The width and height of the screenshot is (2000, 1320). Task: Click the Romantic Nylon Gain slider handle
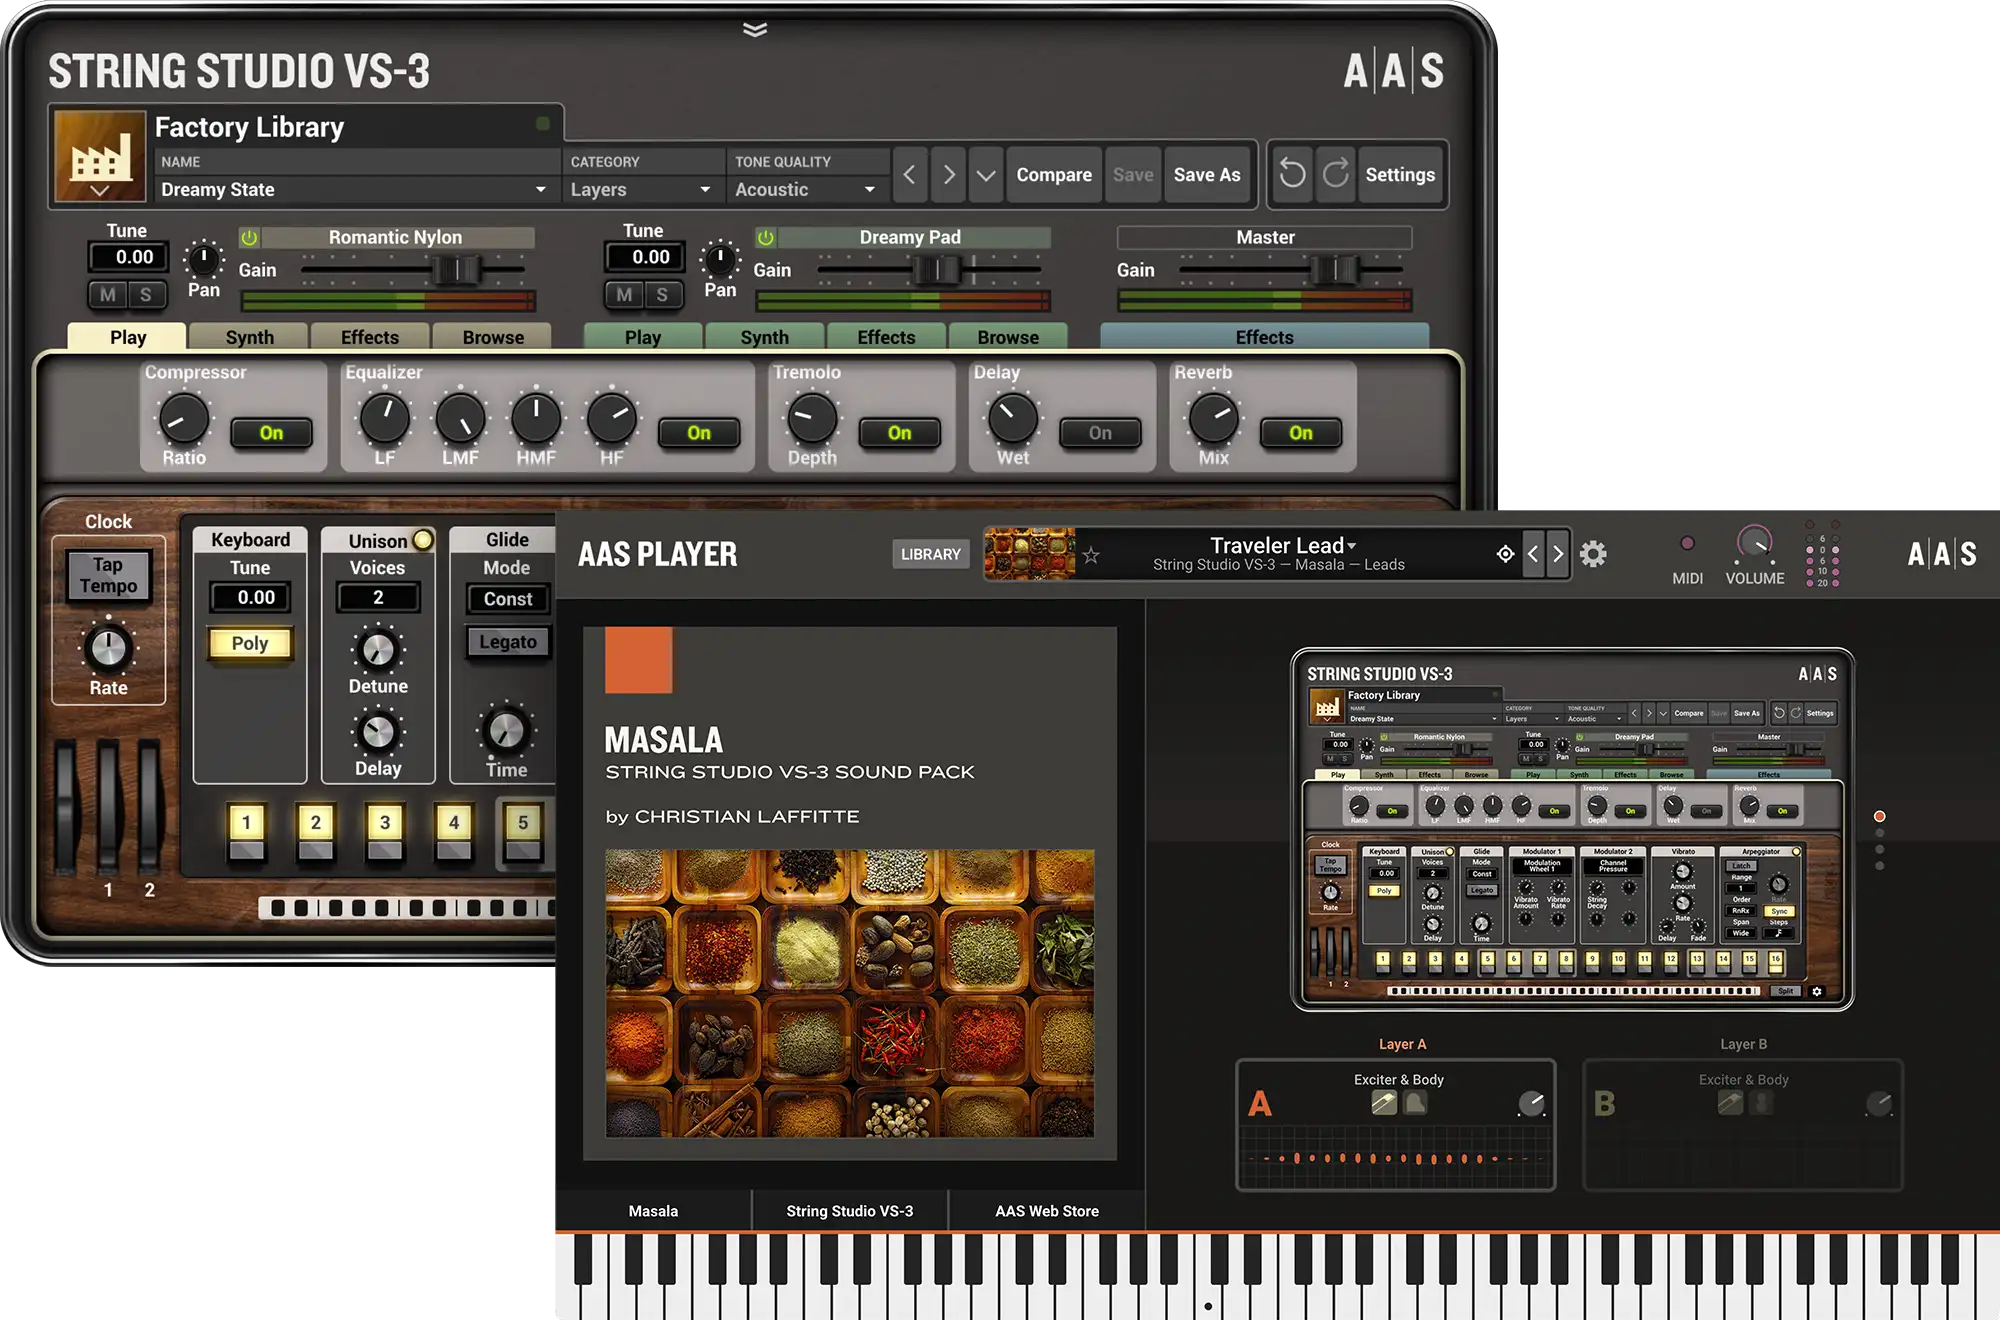(x=458, y=269)
